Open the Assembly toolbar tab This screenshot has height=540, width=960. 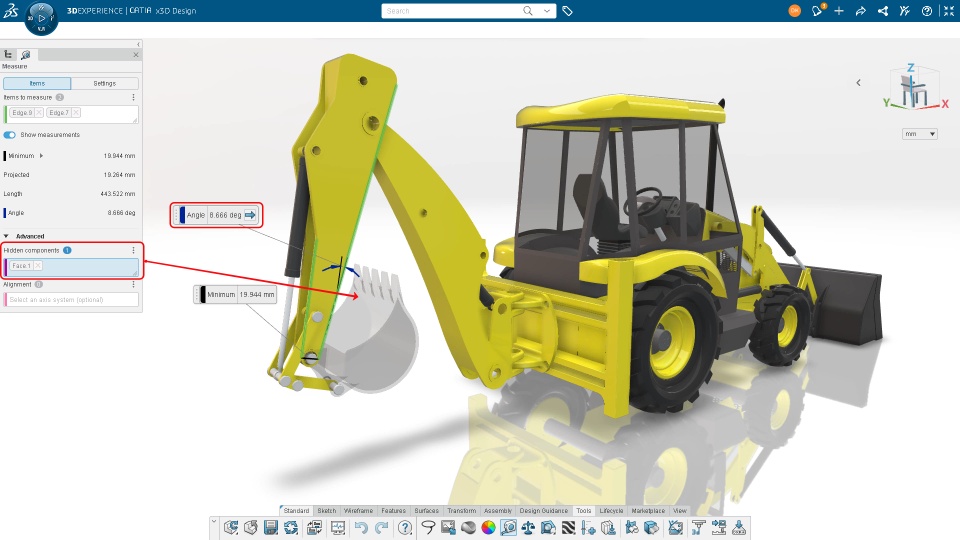[x=498, y=511]
